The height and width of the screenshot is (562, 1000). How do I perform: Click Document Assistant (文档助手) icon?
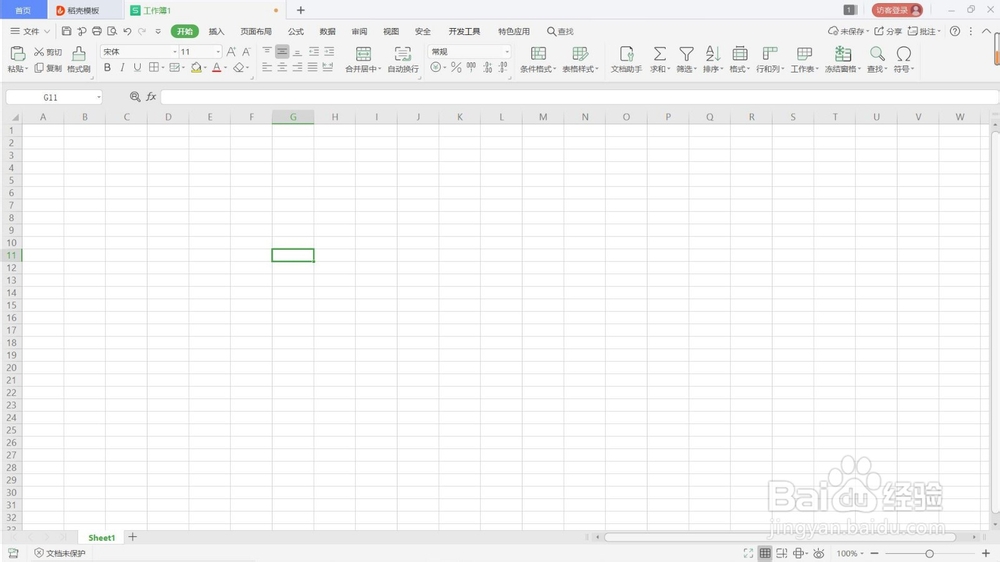(x=626, y=54)
